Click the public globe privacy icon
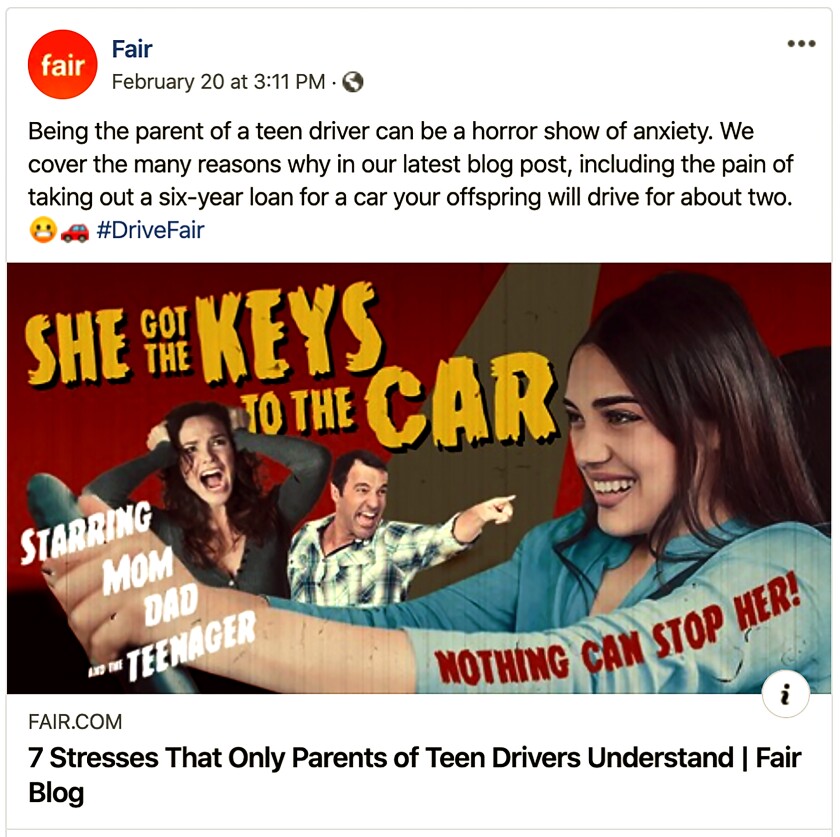The height and width of the screenshot is (837, 840). (352, 82)
